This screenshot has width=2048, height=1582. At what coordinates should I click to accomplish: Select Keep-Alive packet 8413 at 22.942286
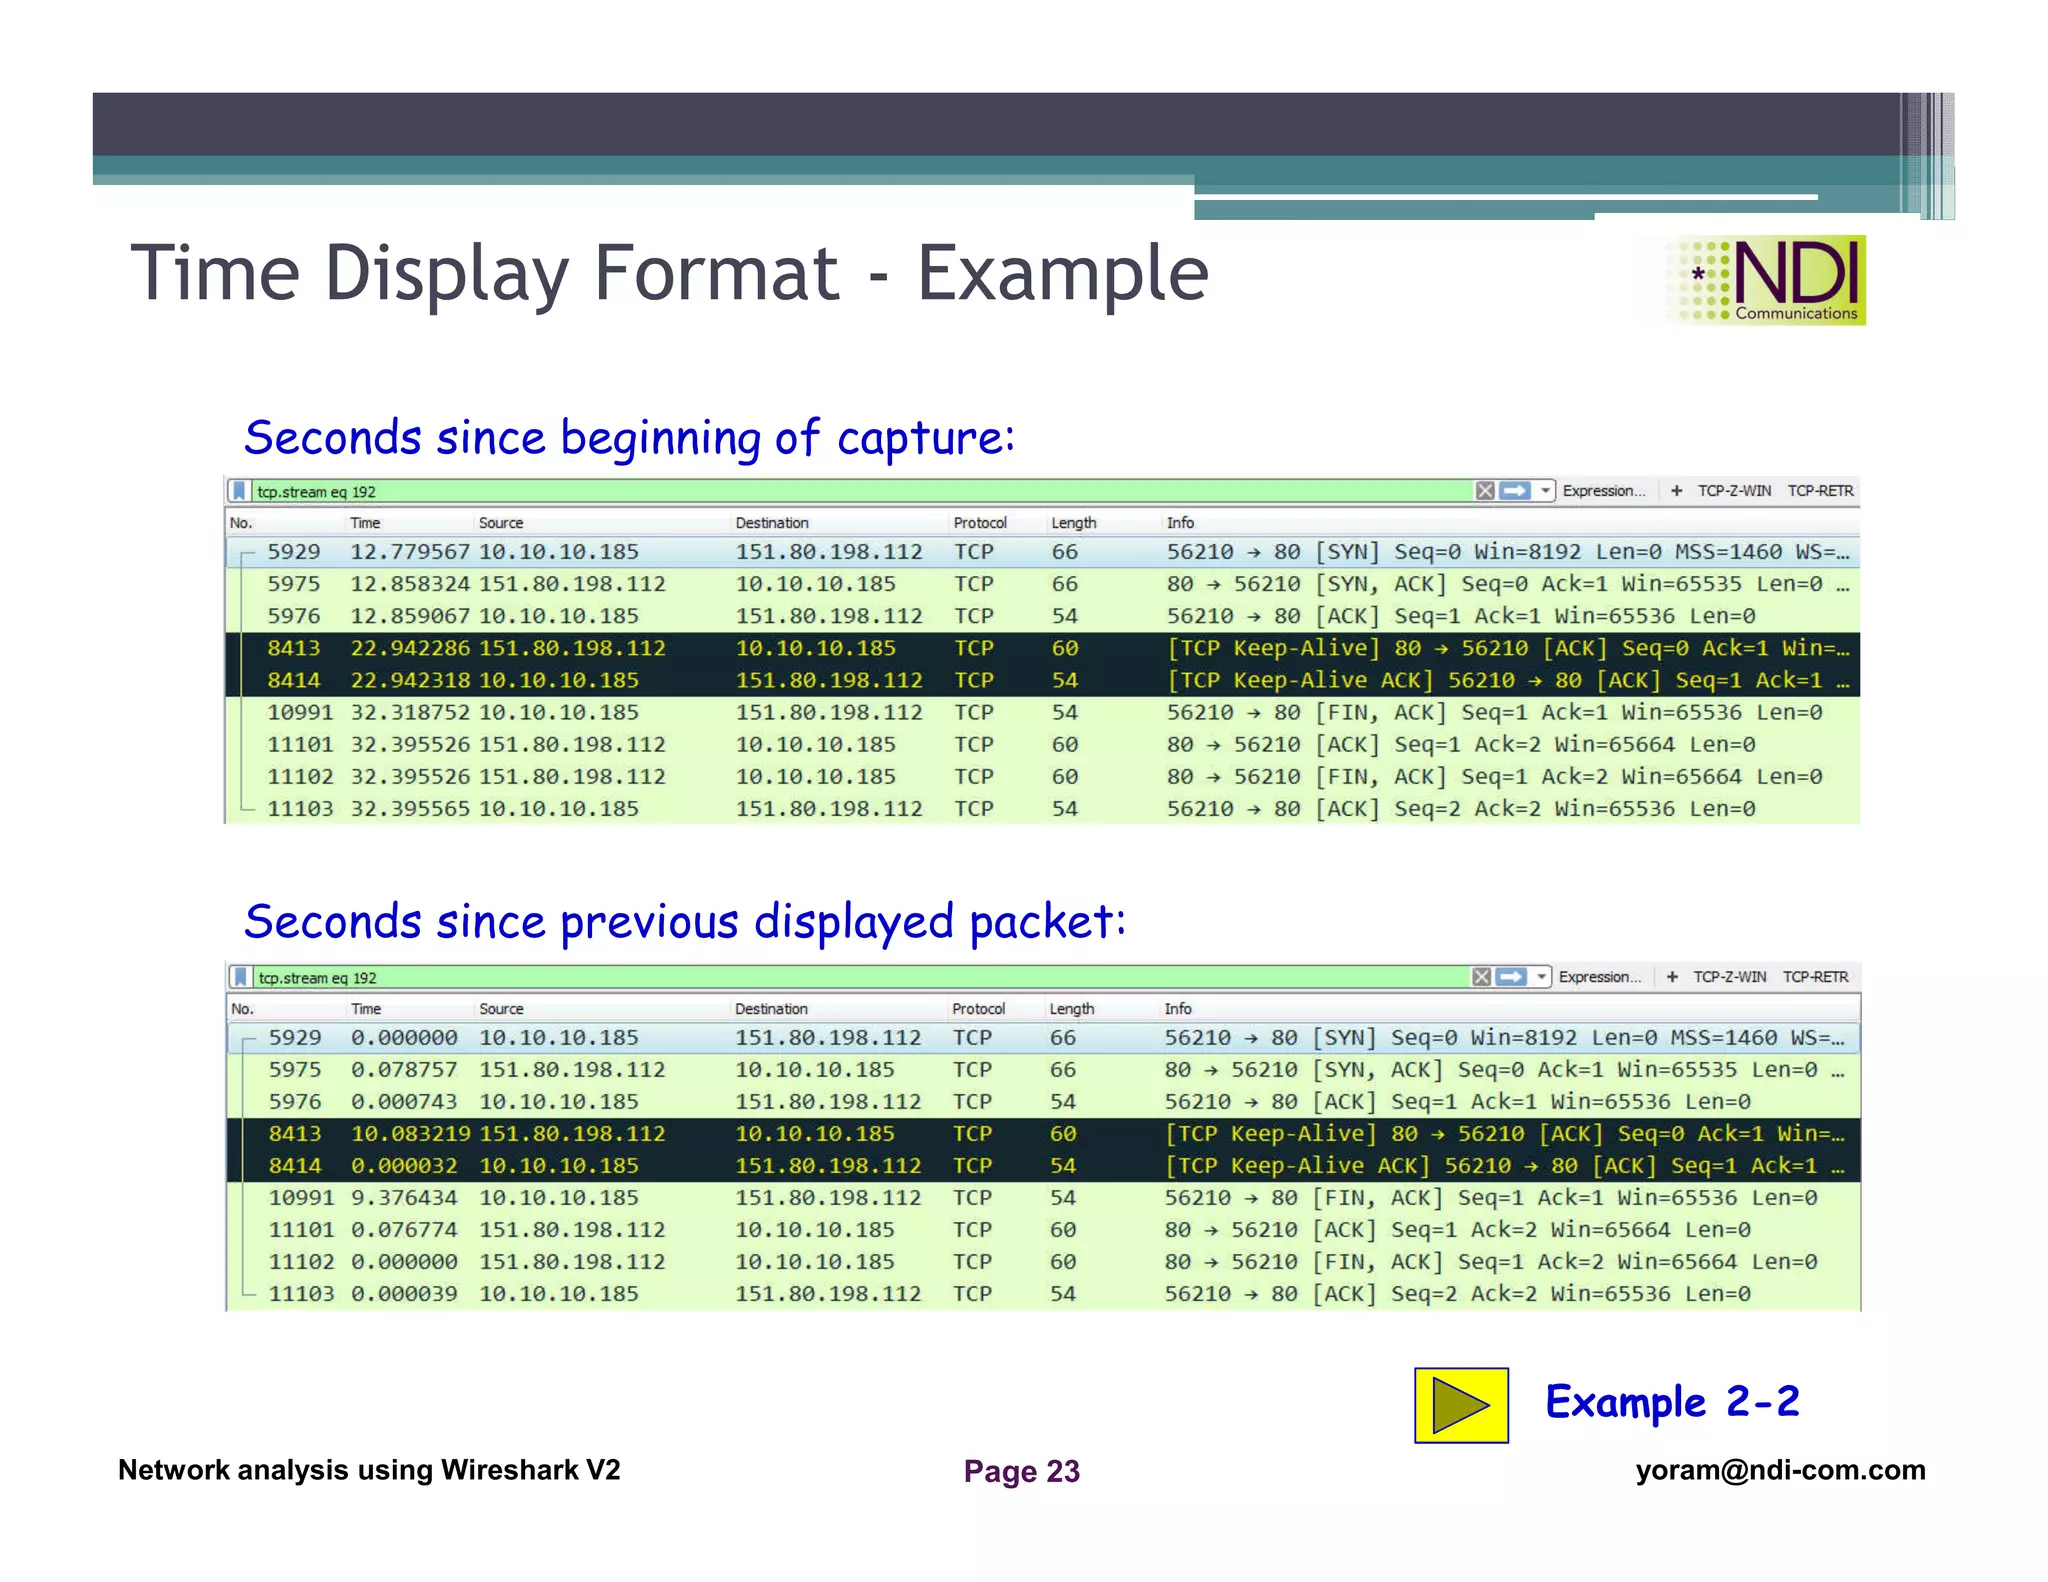coord(1042,648)
